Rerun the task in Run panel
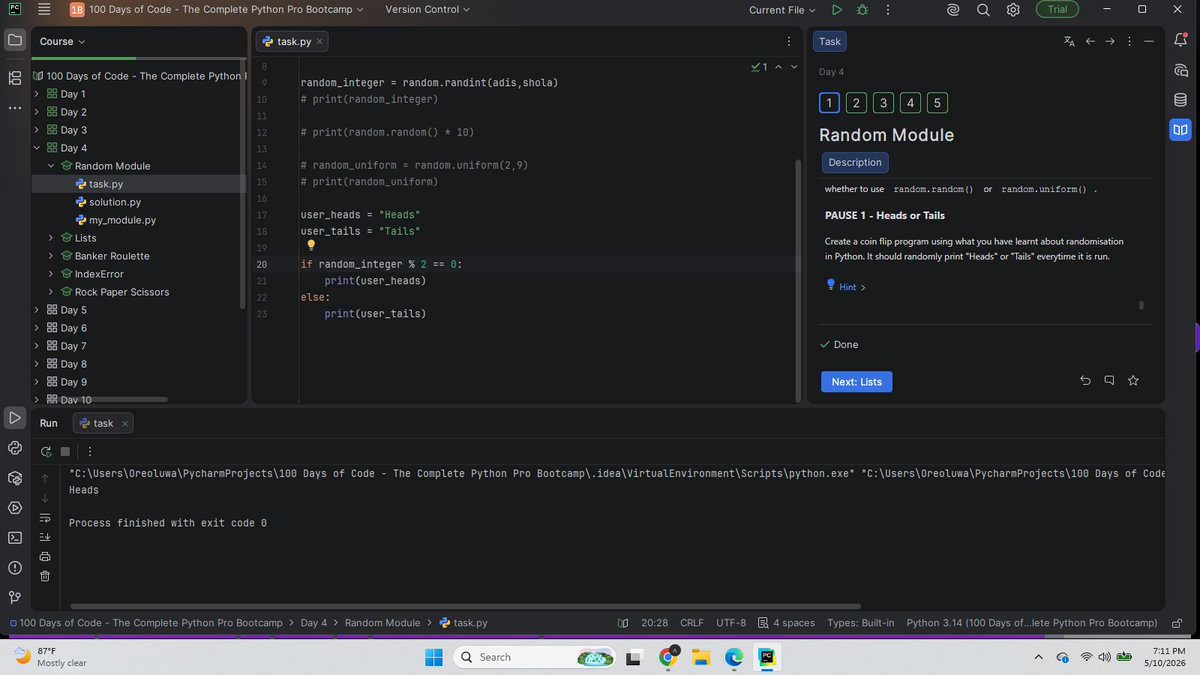This screenshot has height=675, width=1200. [46, 451]
